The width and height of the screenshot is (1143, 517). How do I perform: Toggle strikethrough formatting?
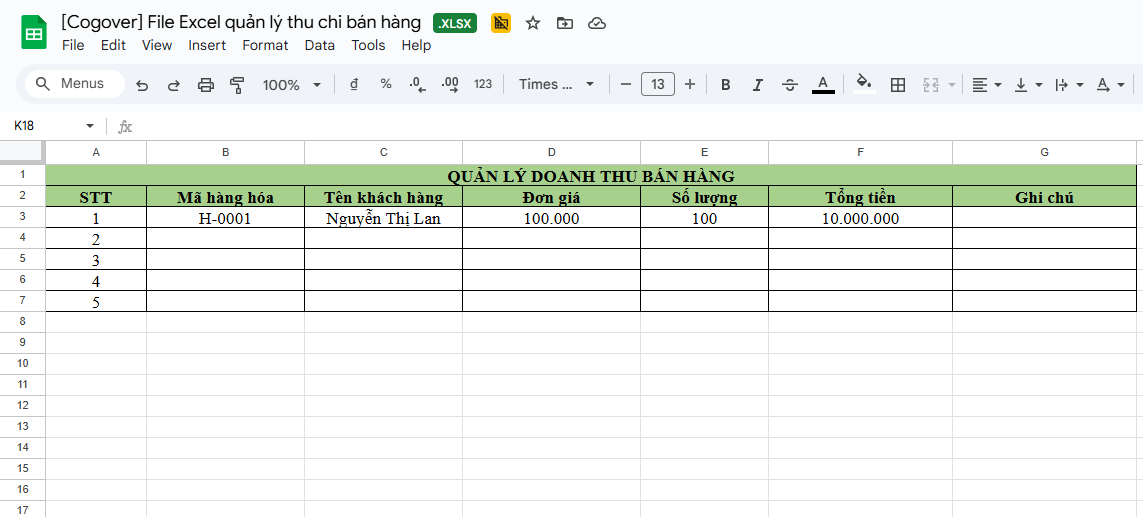(789, 85)
